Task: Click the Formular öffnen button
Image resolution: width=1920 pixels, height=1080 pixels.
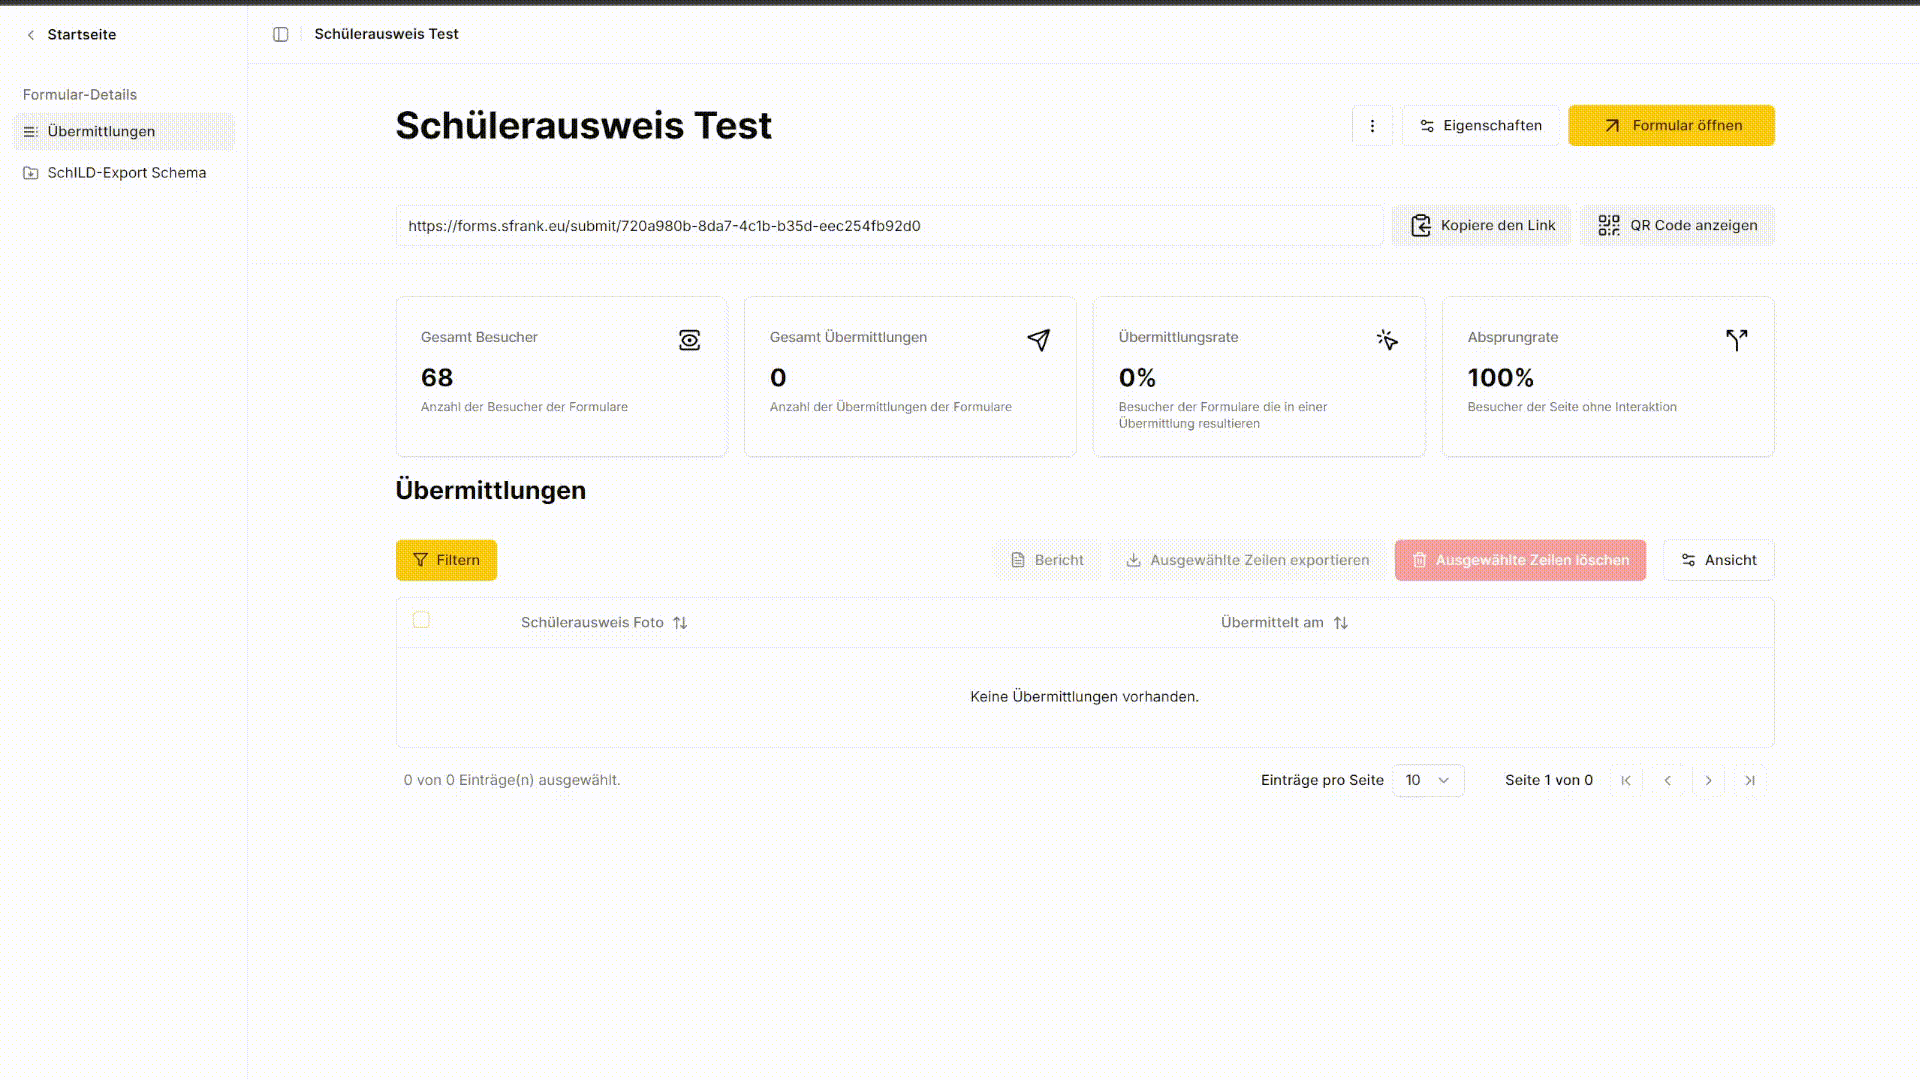Action: pos(1671,126)
